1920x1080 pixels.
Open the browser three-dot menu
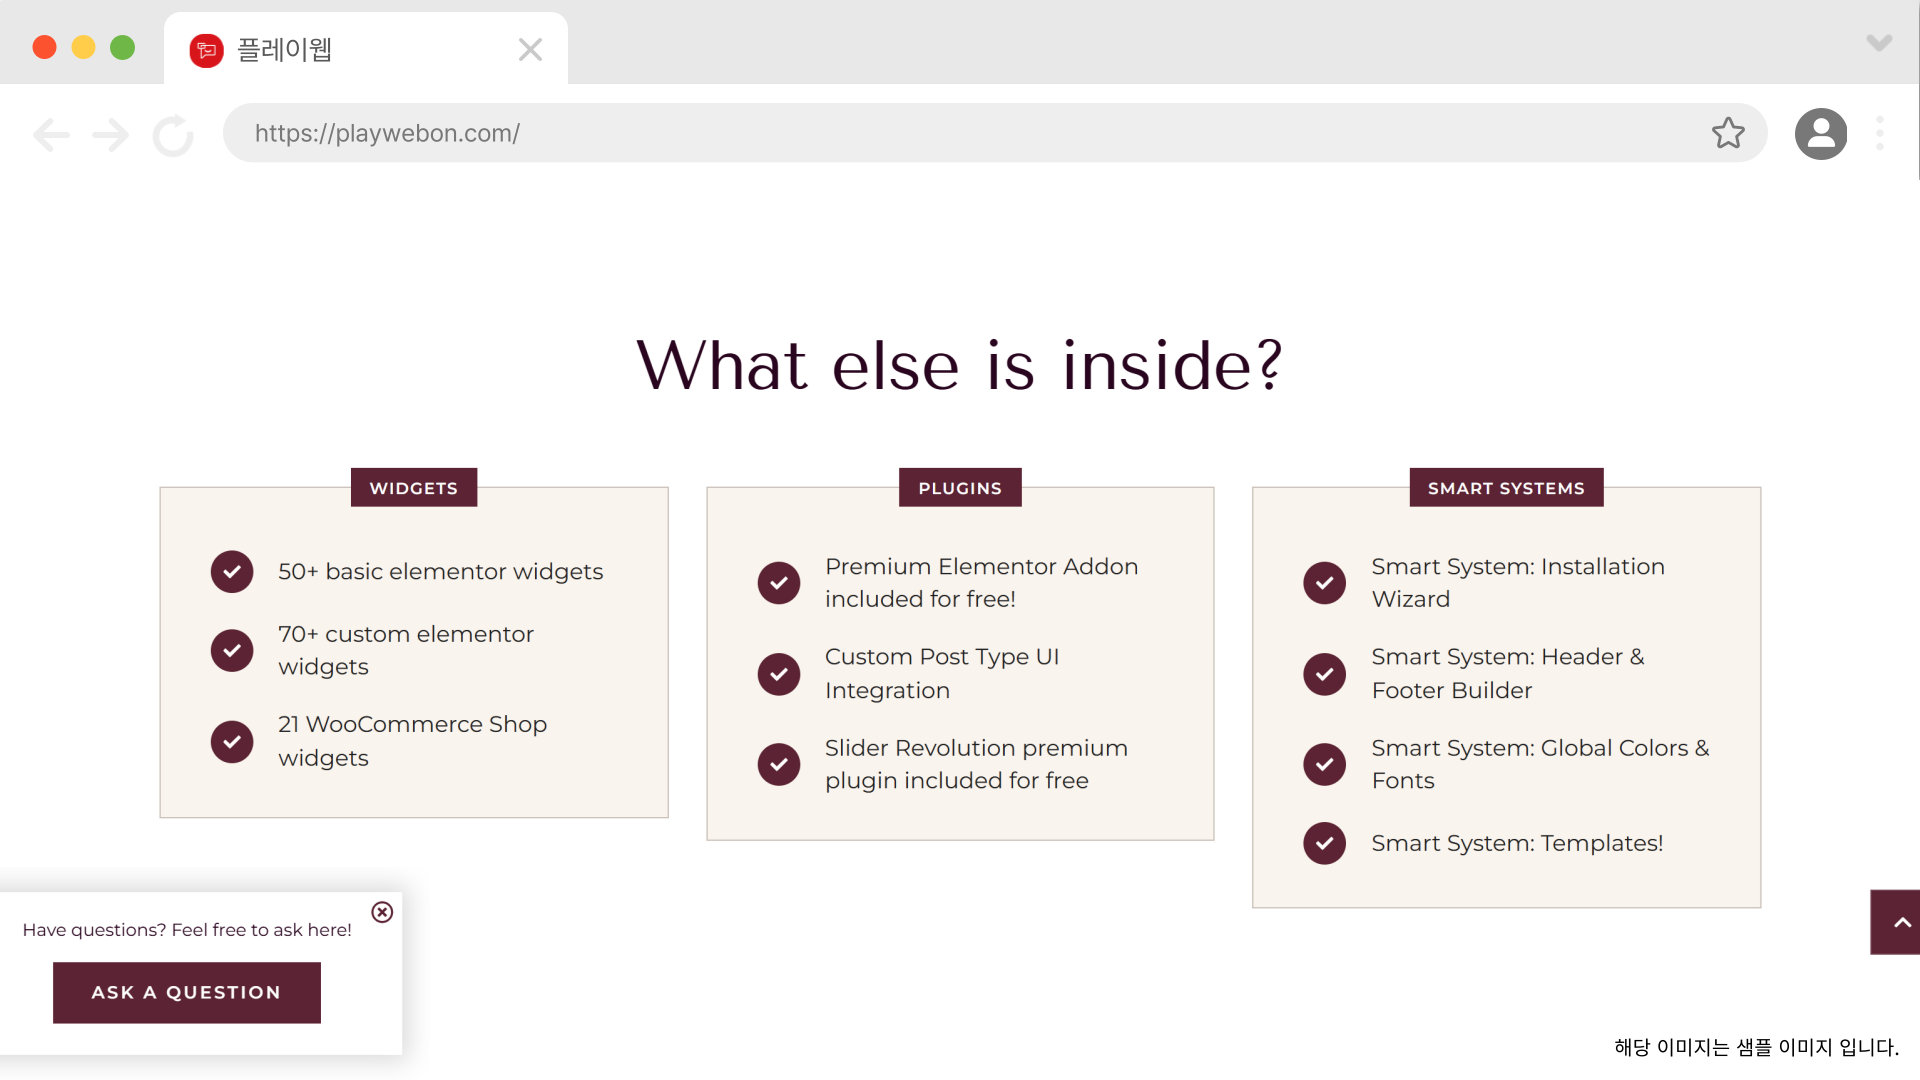1880,134
